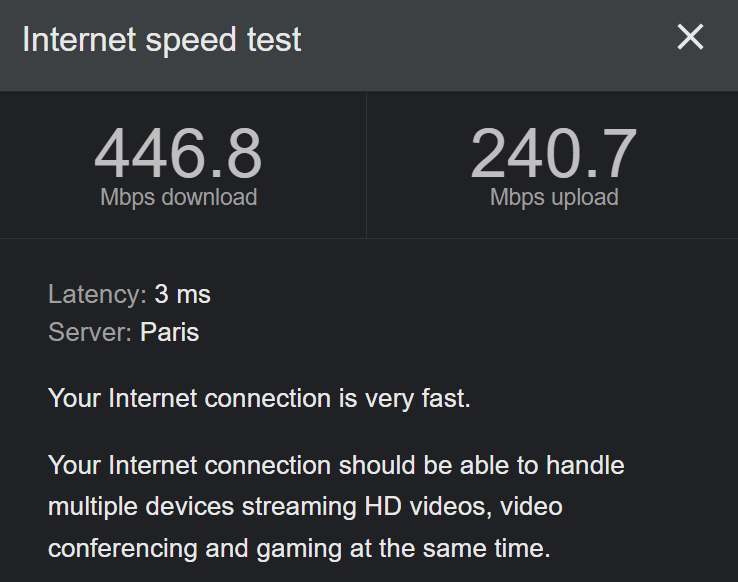Select the 'Mbps download' label
The height and width of the screenshot is (582, 738).
(x=179, y=197)
